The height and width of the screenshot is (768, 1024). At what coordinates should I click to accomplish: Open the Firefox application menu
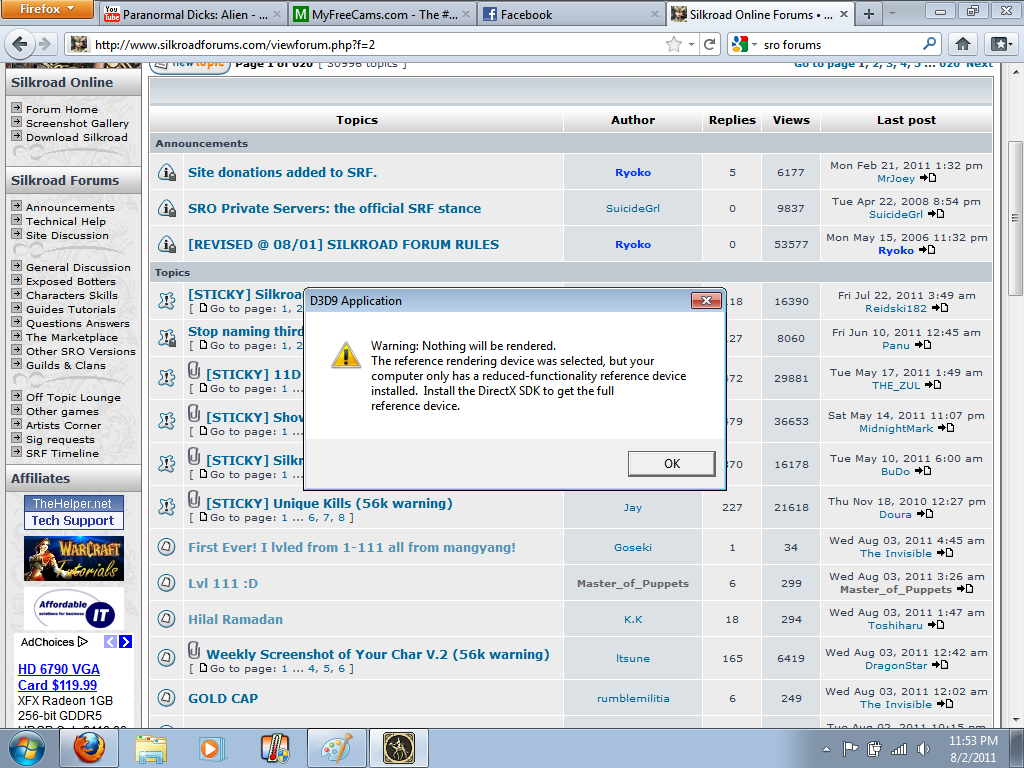click(48, 10)
